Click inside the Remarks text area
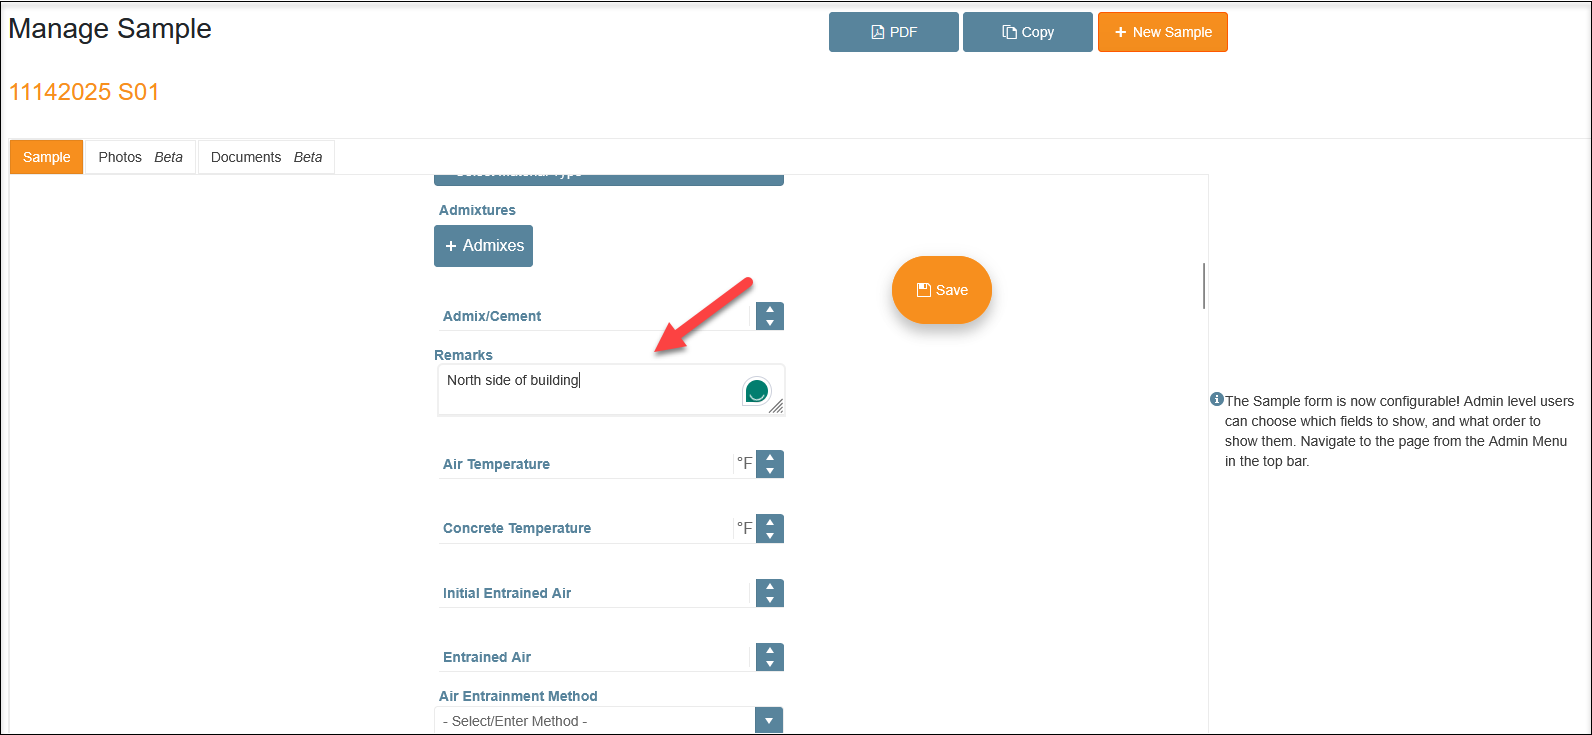Viewport: 1592px width, 735px height. [590, 390]
